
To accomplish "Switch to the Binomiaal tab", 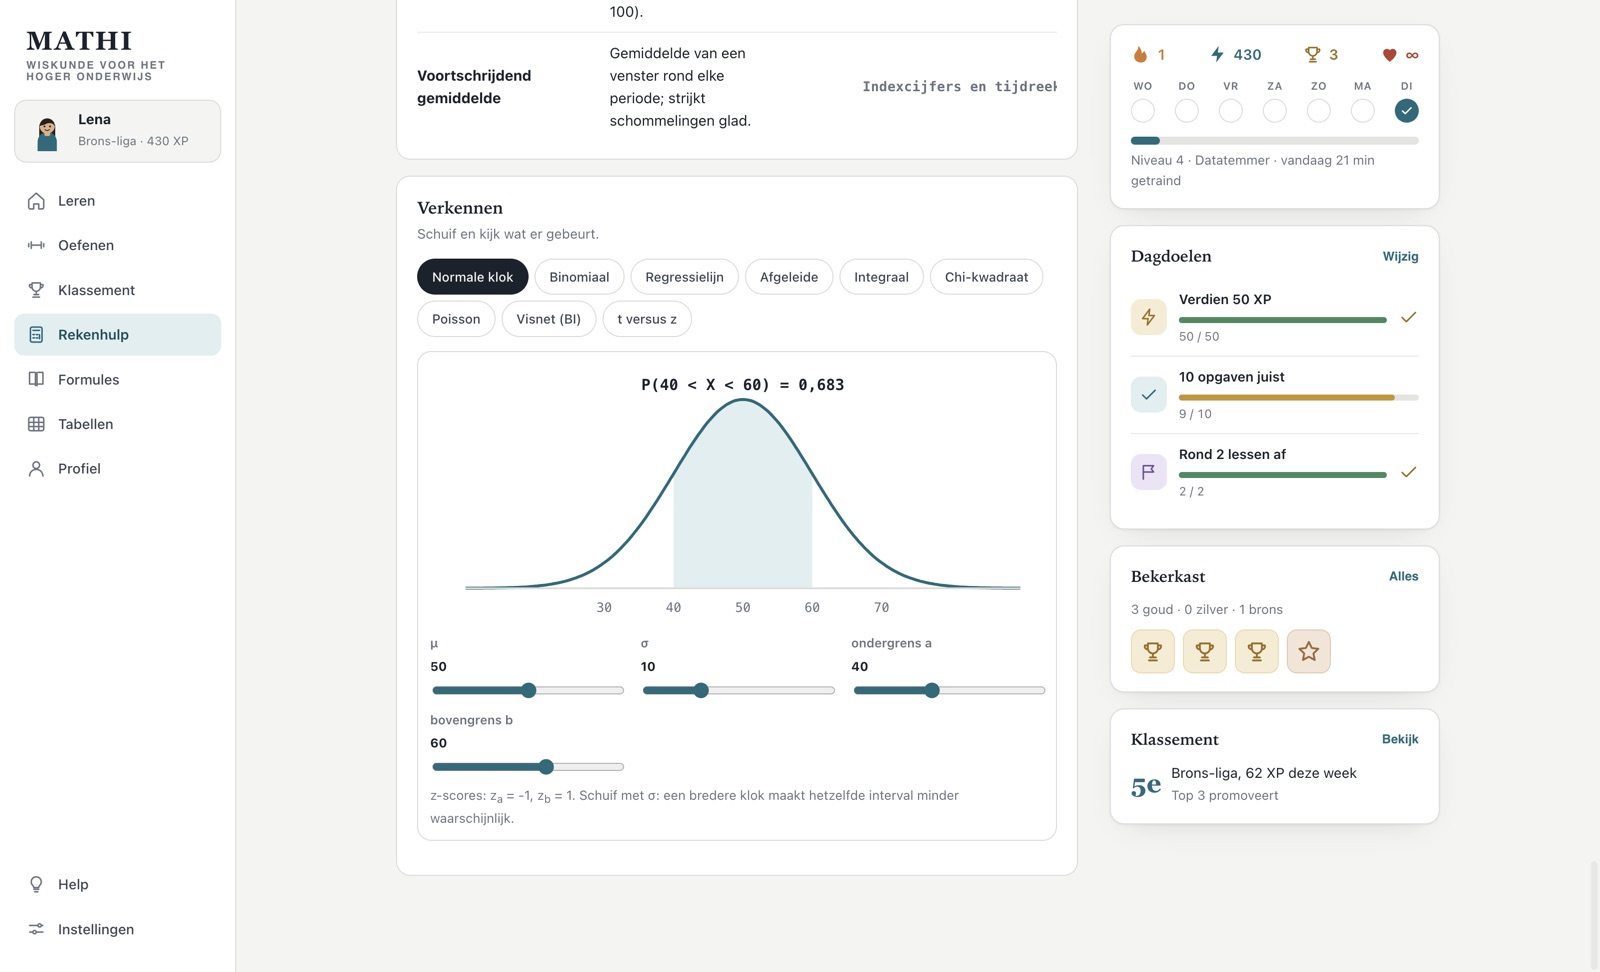I will 579,277.
